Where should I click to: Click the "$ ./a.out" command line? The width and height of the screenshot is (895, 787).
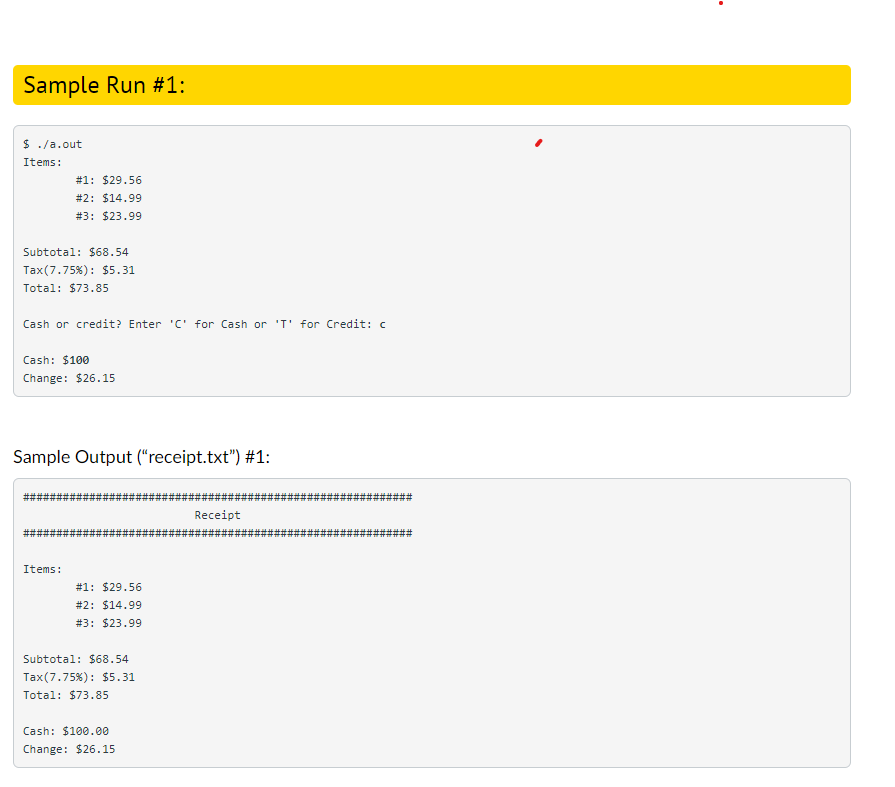(x=53, y=144)
